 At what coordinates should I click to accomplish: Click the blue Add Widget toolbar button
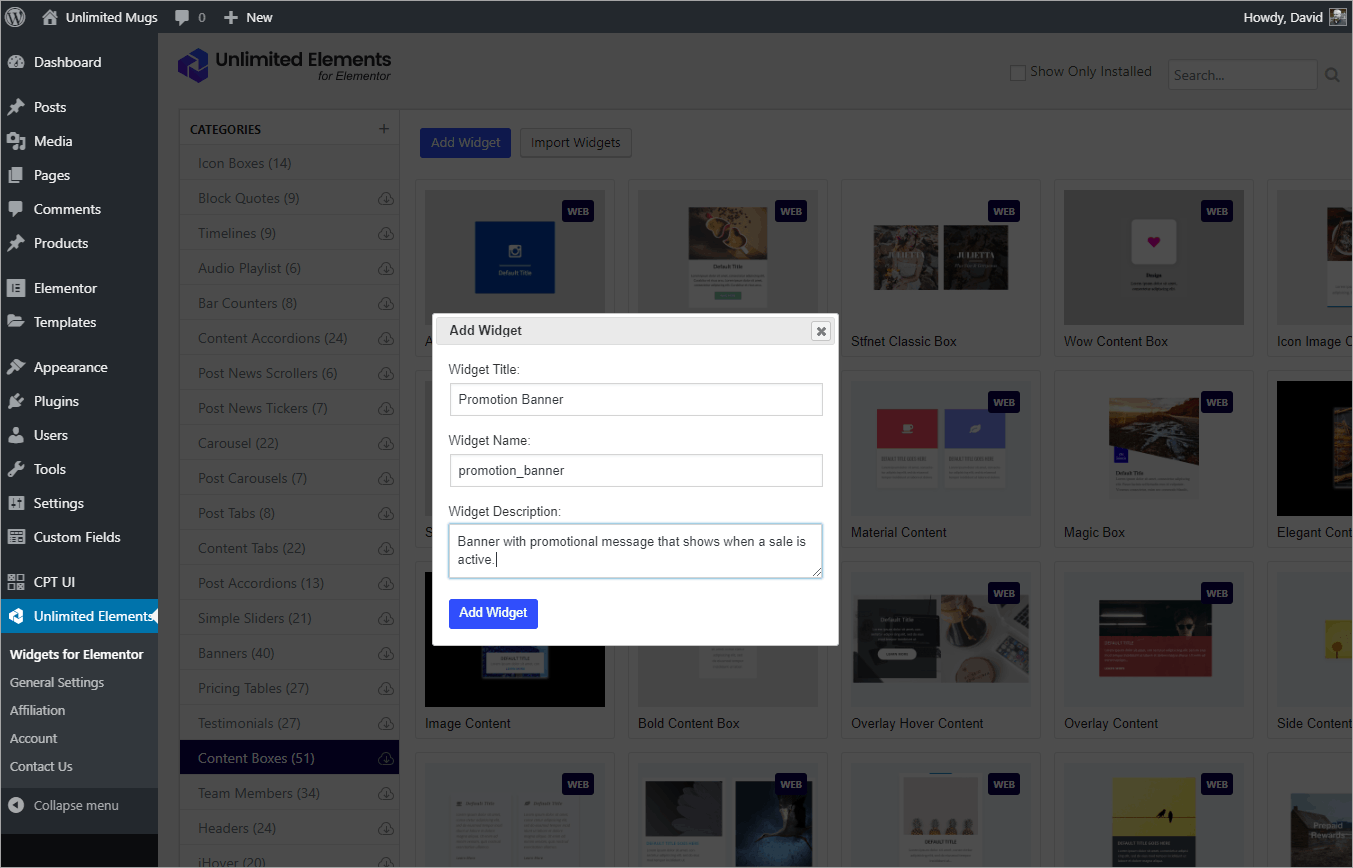tap(465, 143)
